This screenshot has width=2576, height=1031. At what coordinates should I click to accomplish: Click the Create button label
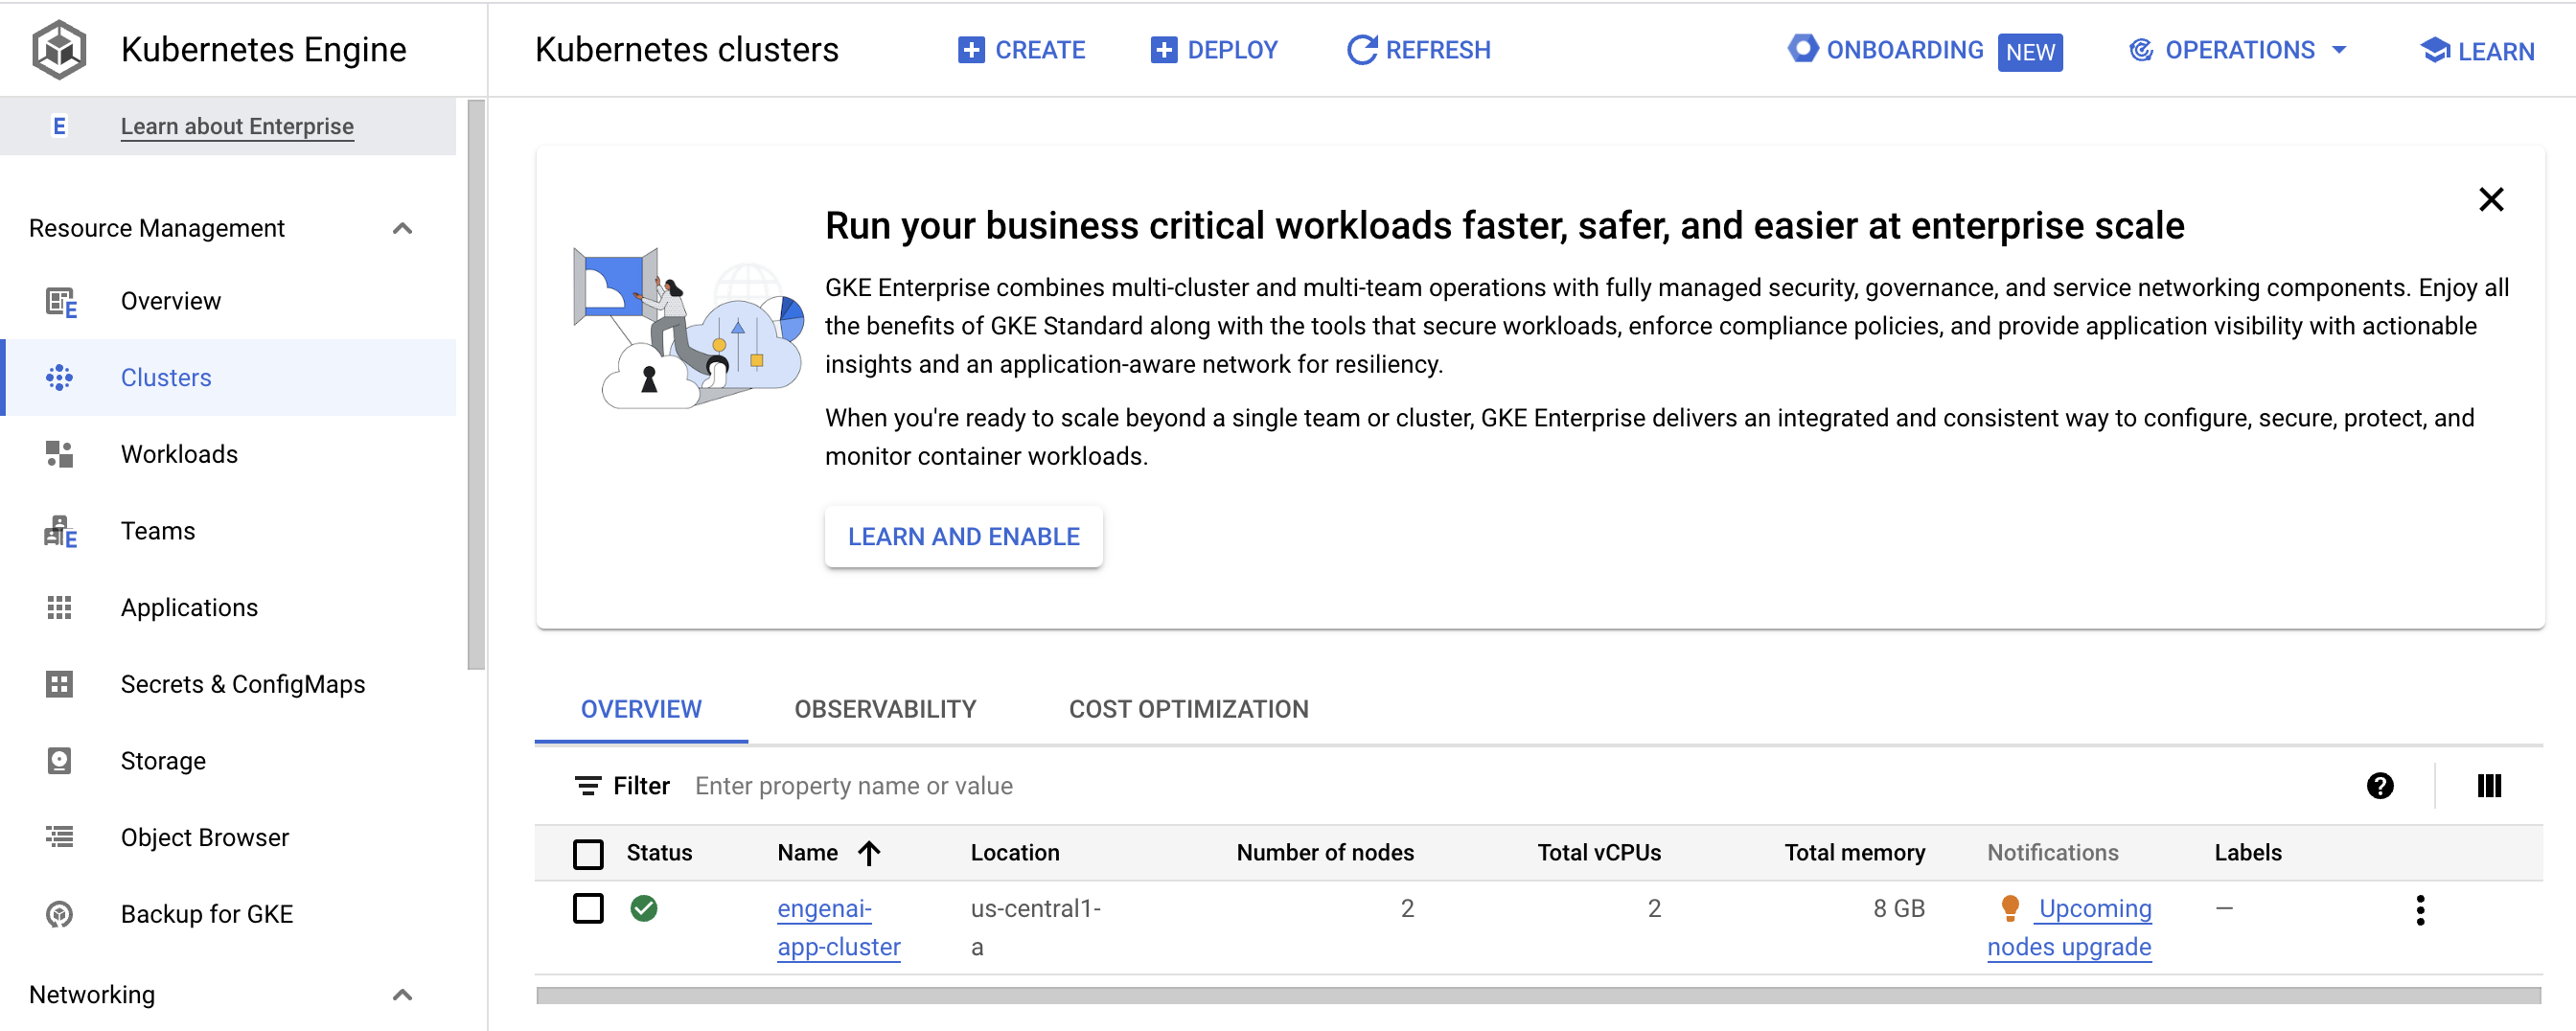point(1040,50)
